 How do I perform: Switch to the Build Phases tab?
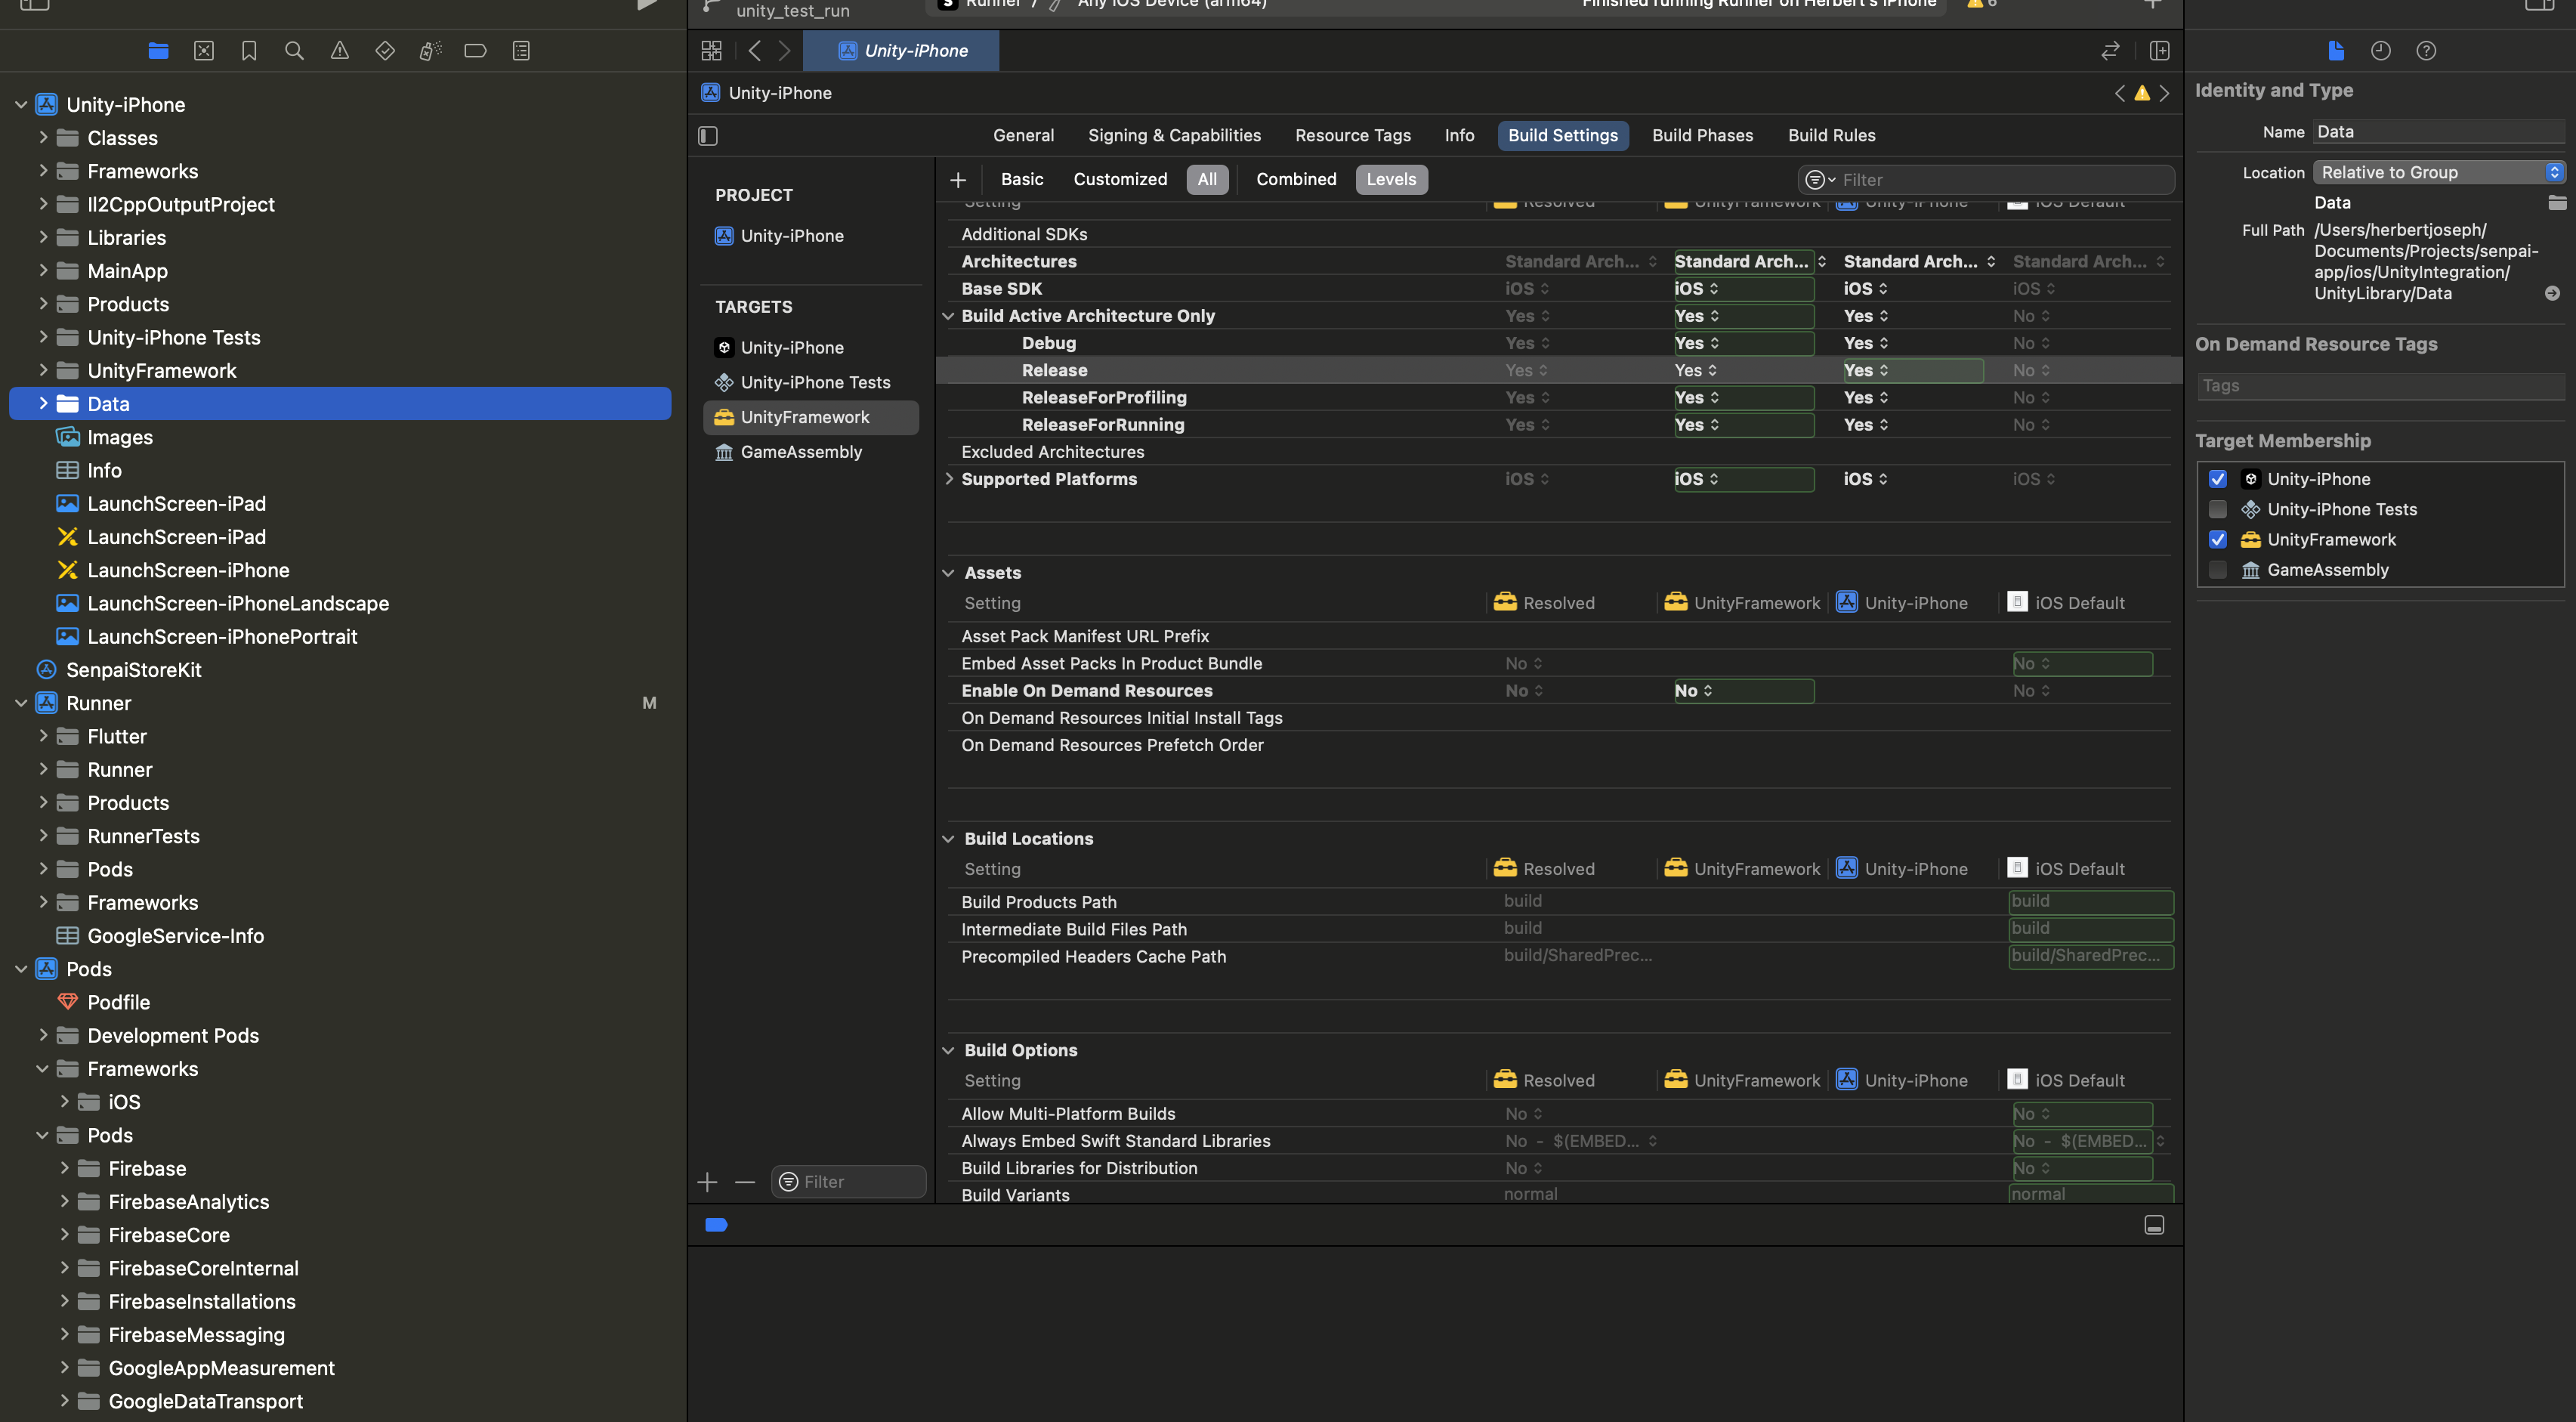click(1702, 136)
